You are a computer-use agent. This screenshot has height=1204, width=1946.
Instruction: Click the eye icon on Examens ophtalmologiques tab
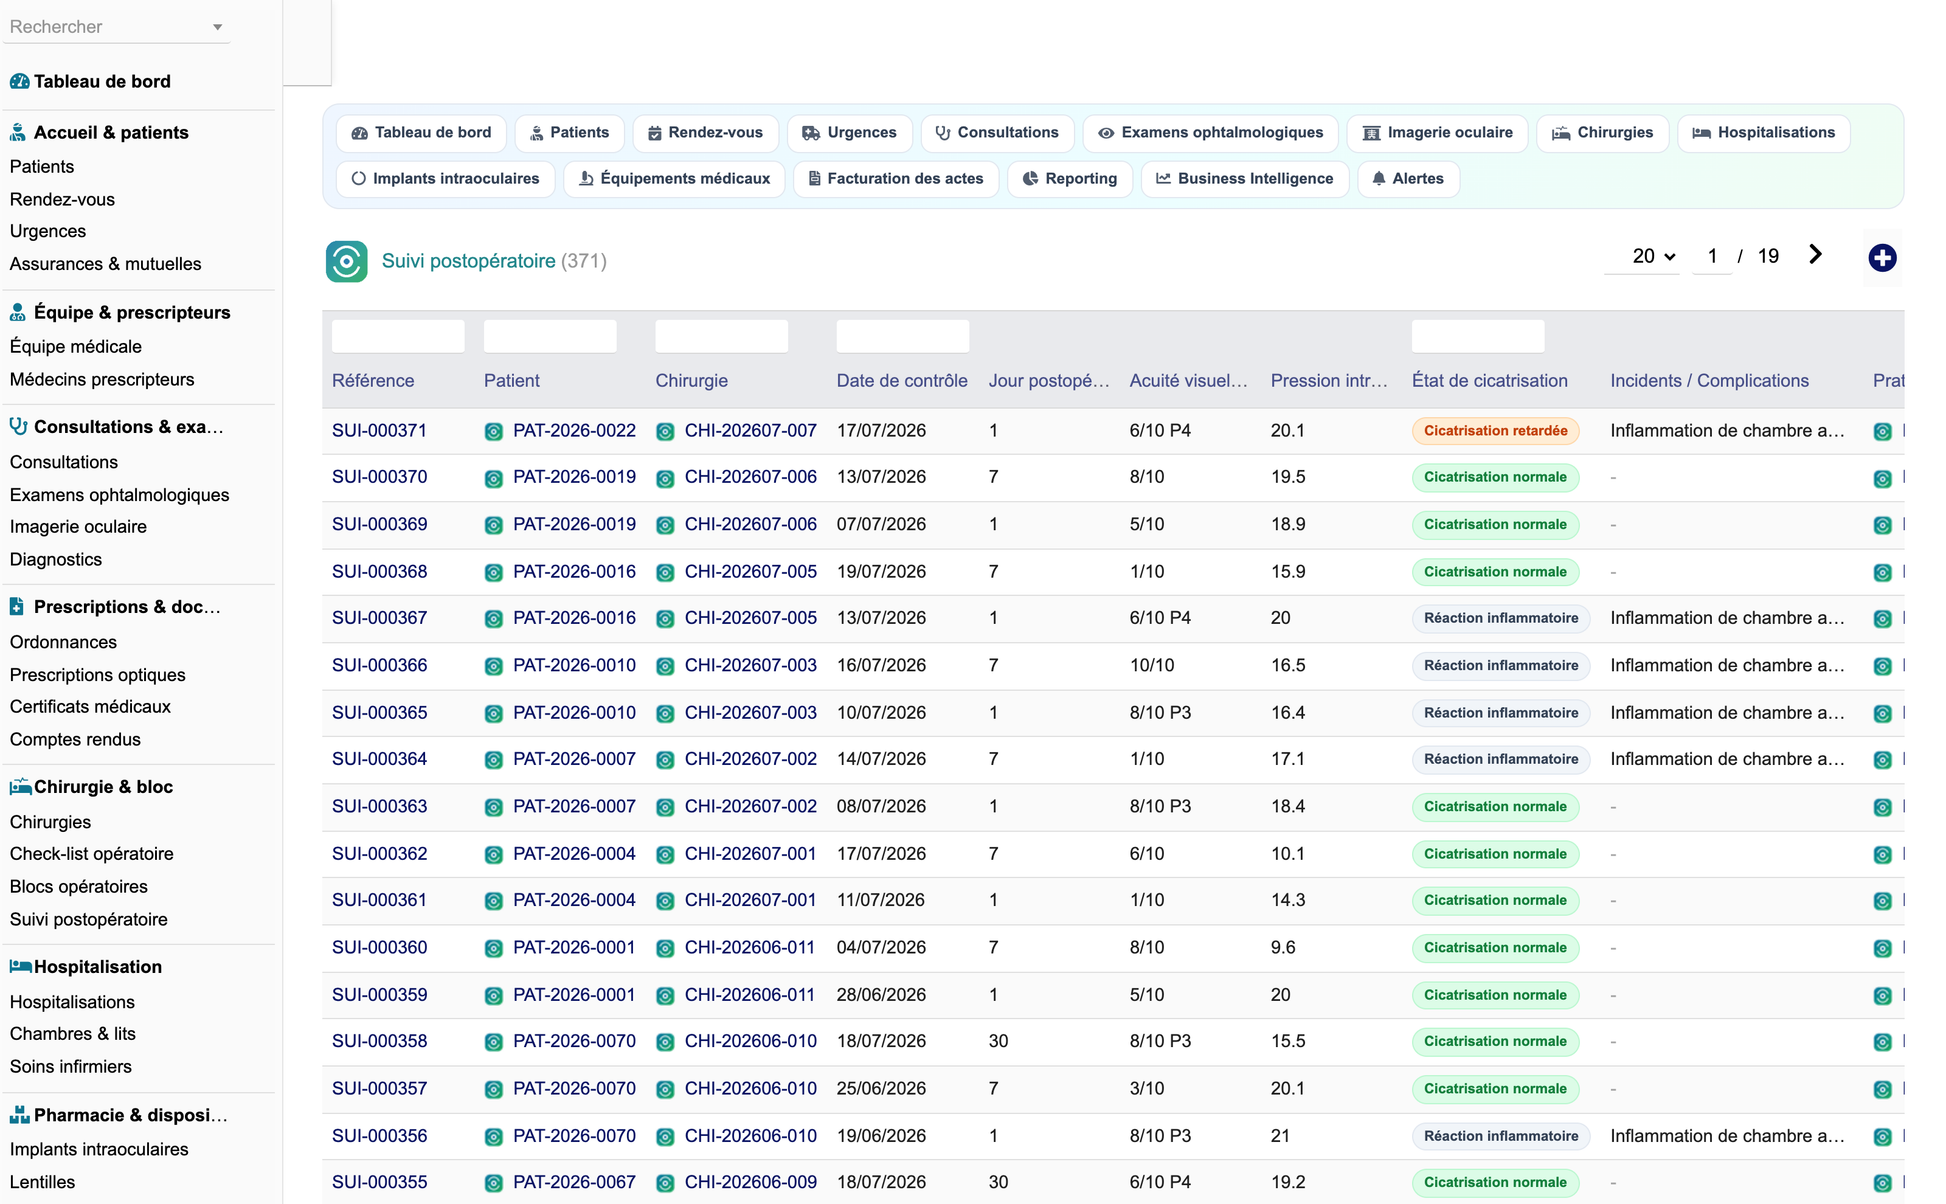1106,133
